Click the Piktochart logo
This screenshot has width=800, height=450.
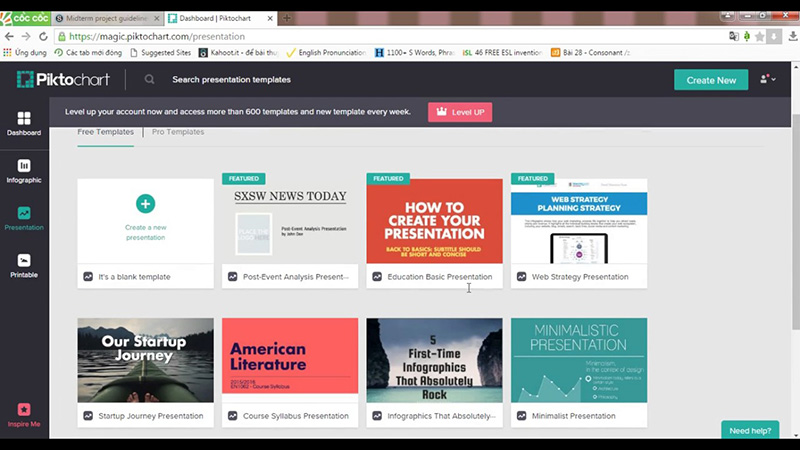[x=63, y=80]
